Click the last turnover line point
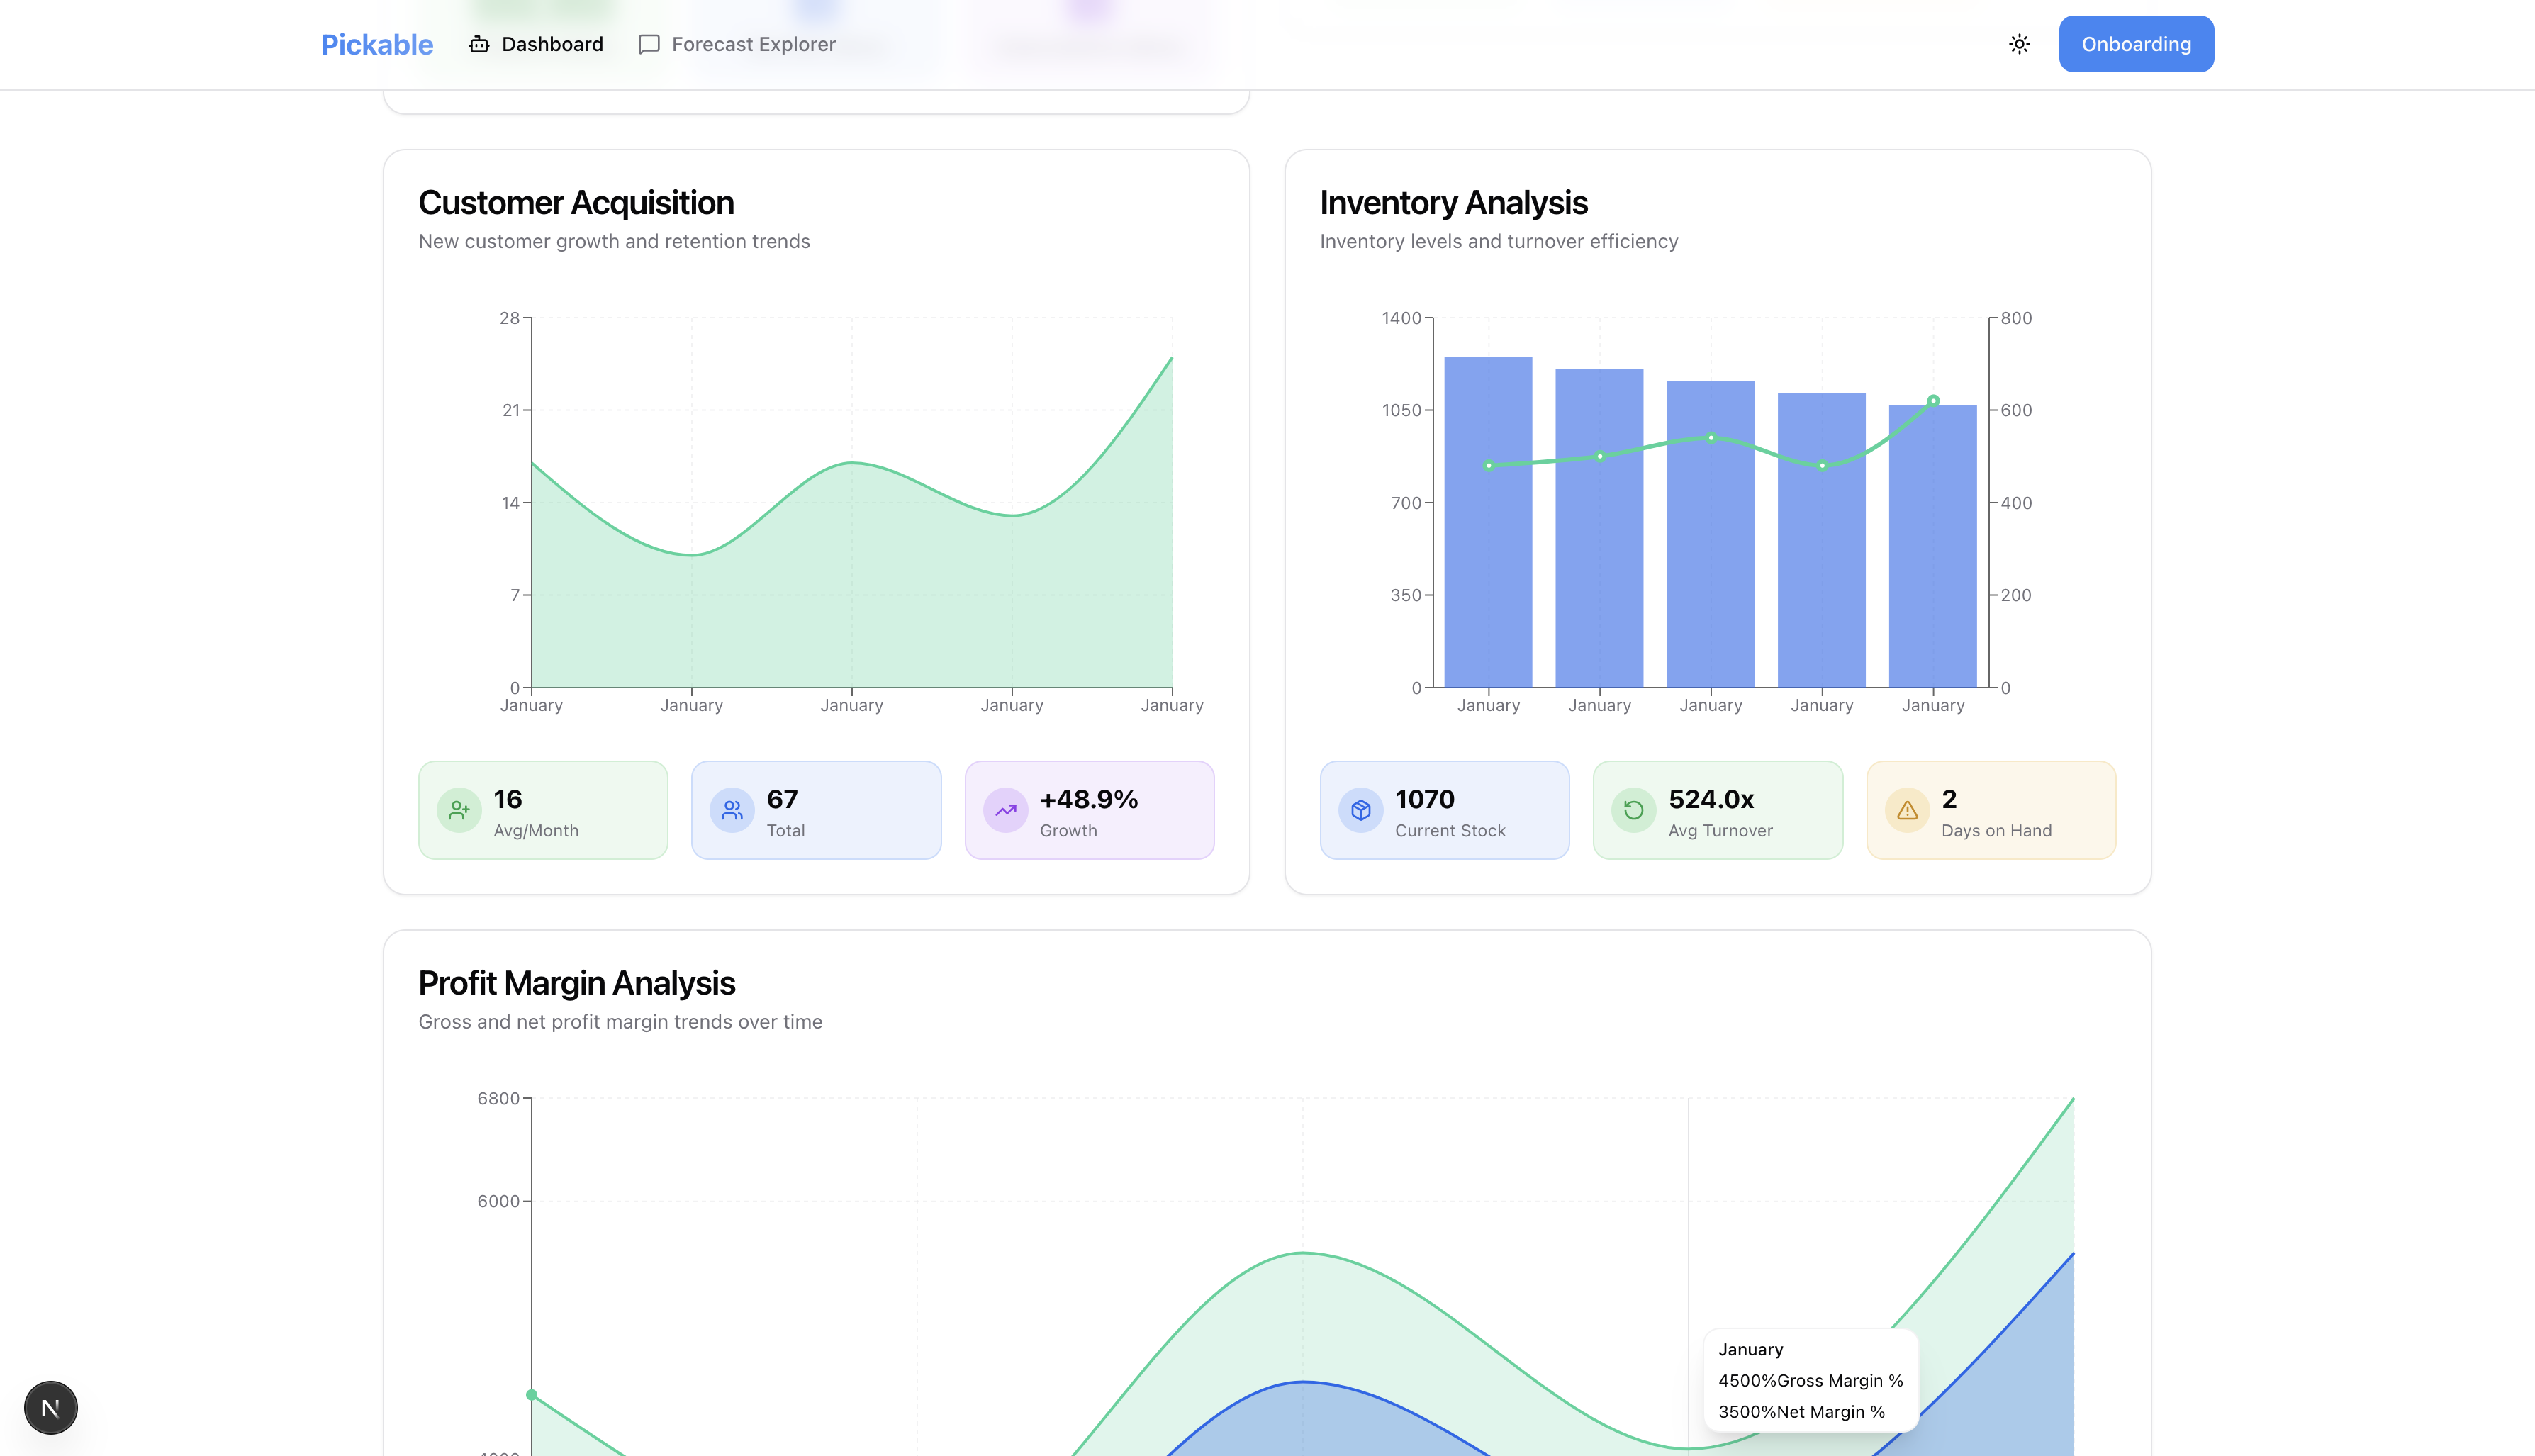This screenshot has width=2535, height=1456. click(x=1932, y=401)
